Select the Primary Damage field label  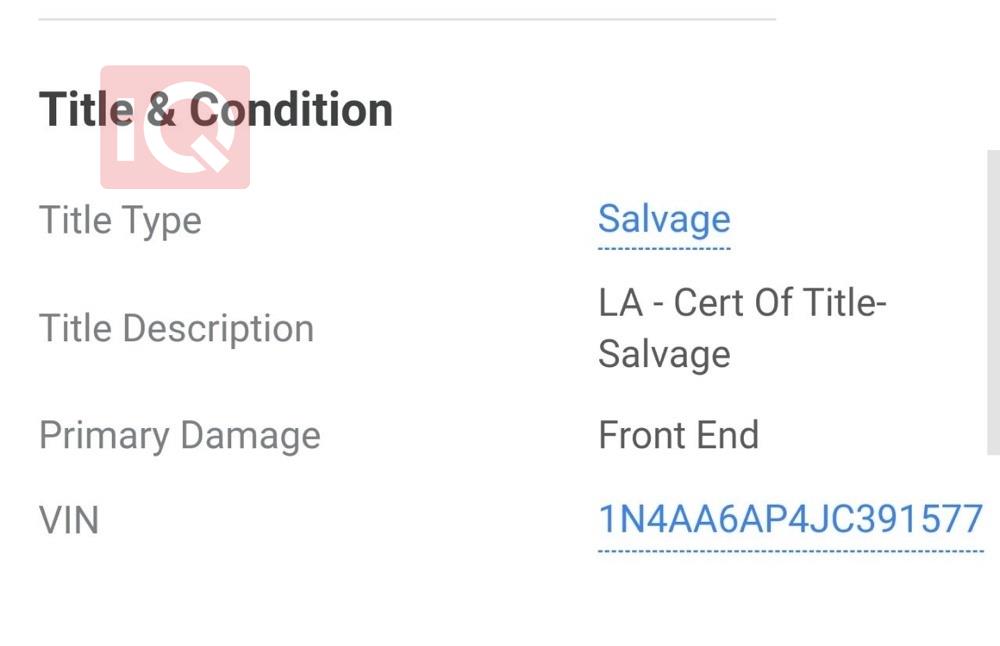coord(180,436)
